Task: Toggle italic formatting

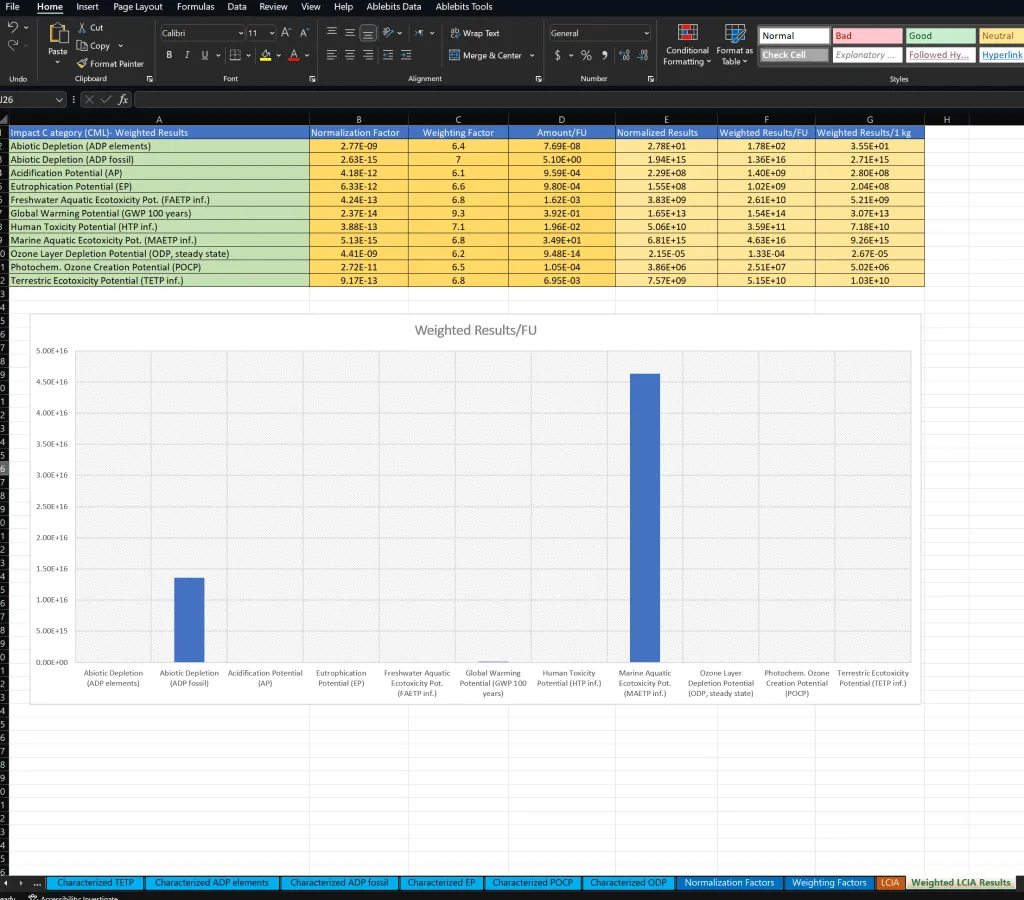Action: coord(187,54)
